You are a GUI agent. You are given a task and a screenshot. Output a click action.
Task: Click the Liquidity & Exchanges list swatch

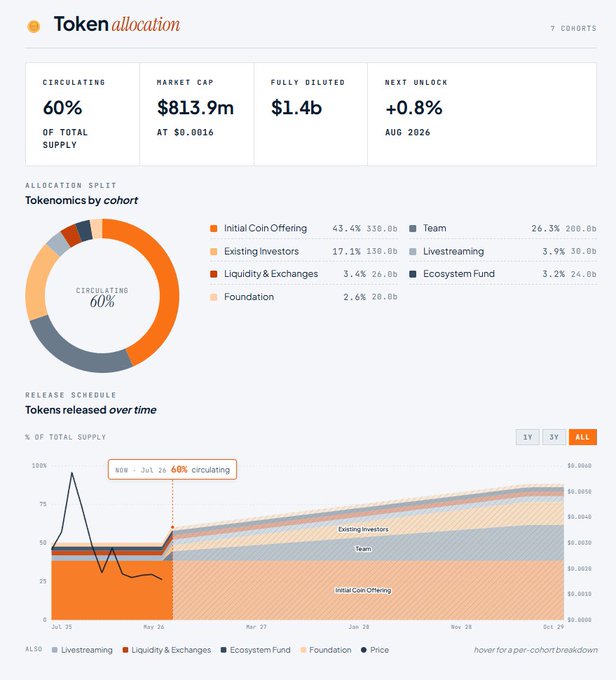(213, 274)
